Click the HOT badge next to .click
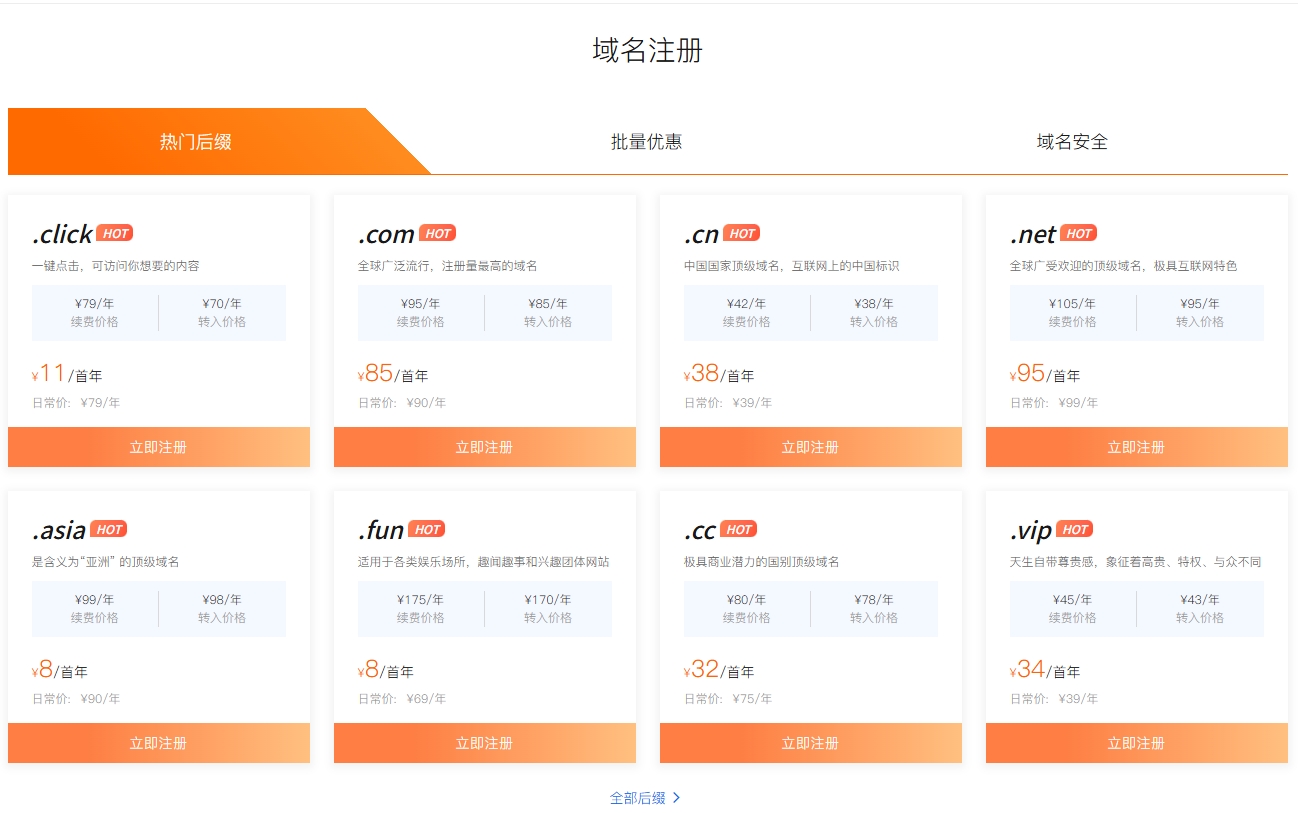Image resolution: width=1298 pixels, height=813 pixels. 115,233
